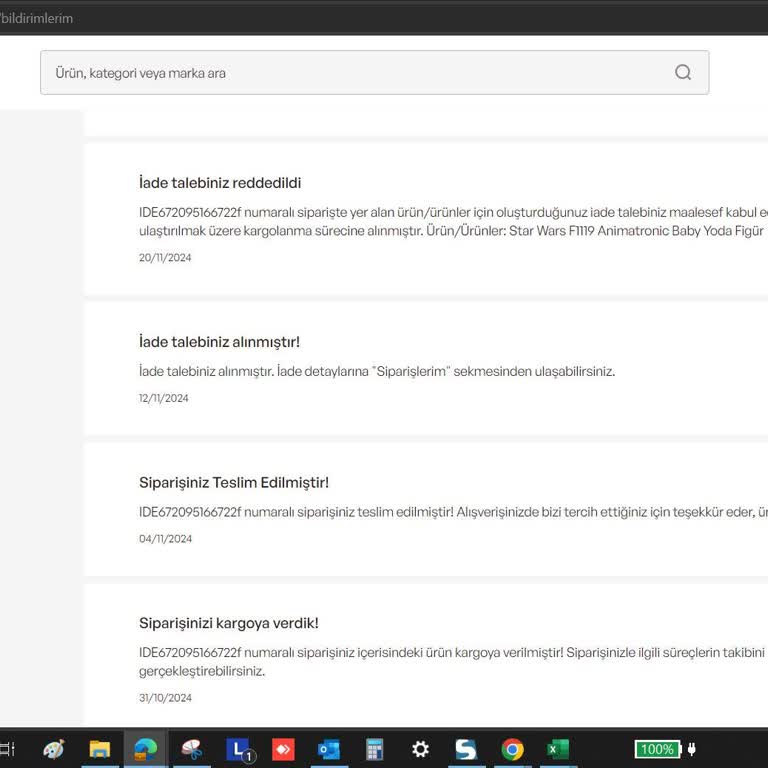Click the power plug charging icon
The width and height of the screenshot is (768, 768).
coord(692,749)
